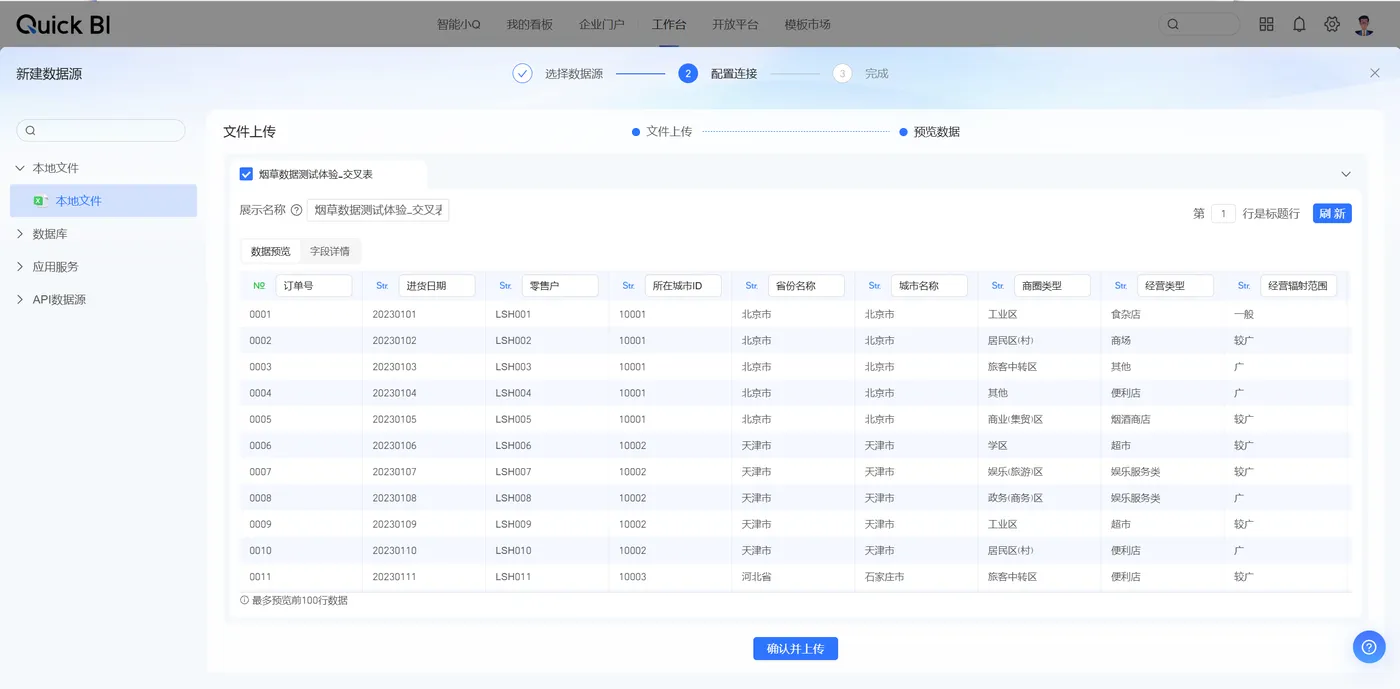Edit the 经营辐射范围 column name field
The image size is (1400, 689).
(1298, 286)
